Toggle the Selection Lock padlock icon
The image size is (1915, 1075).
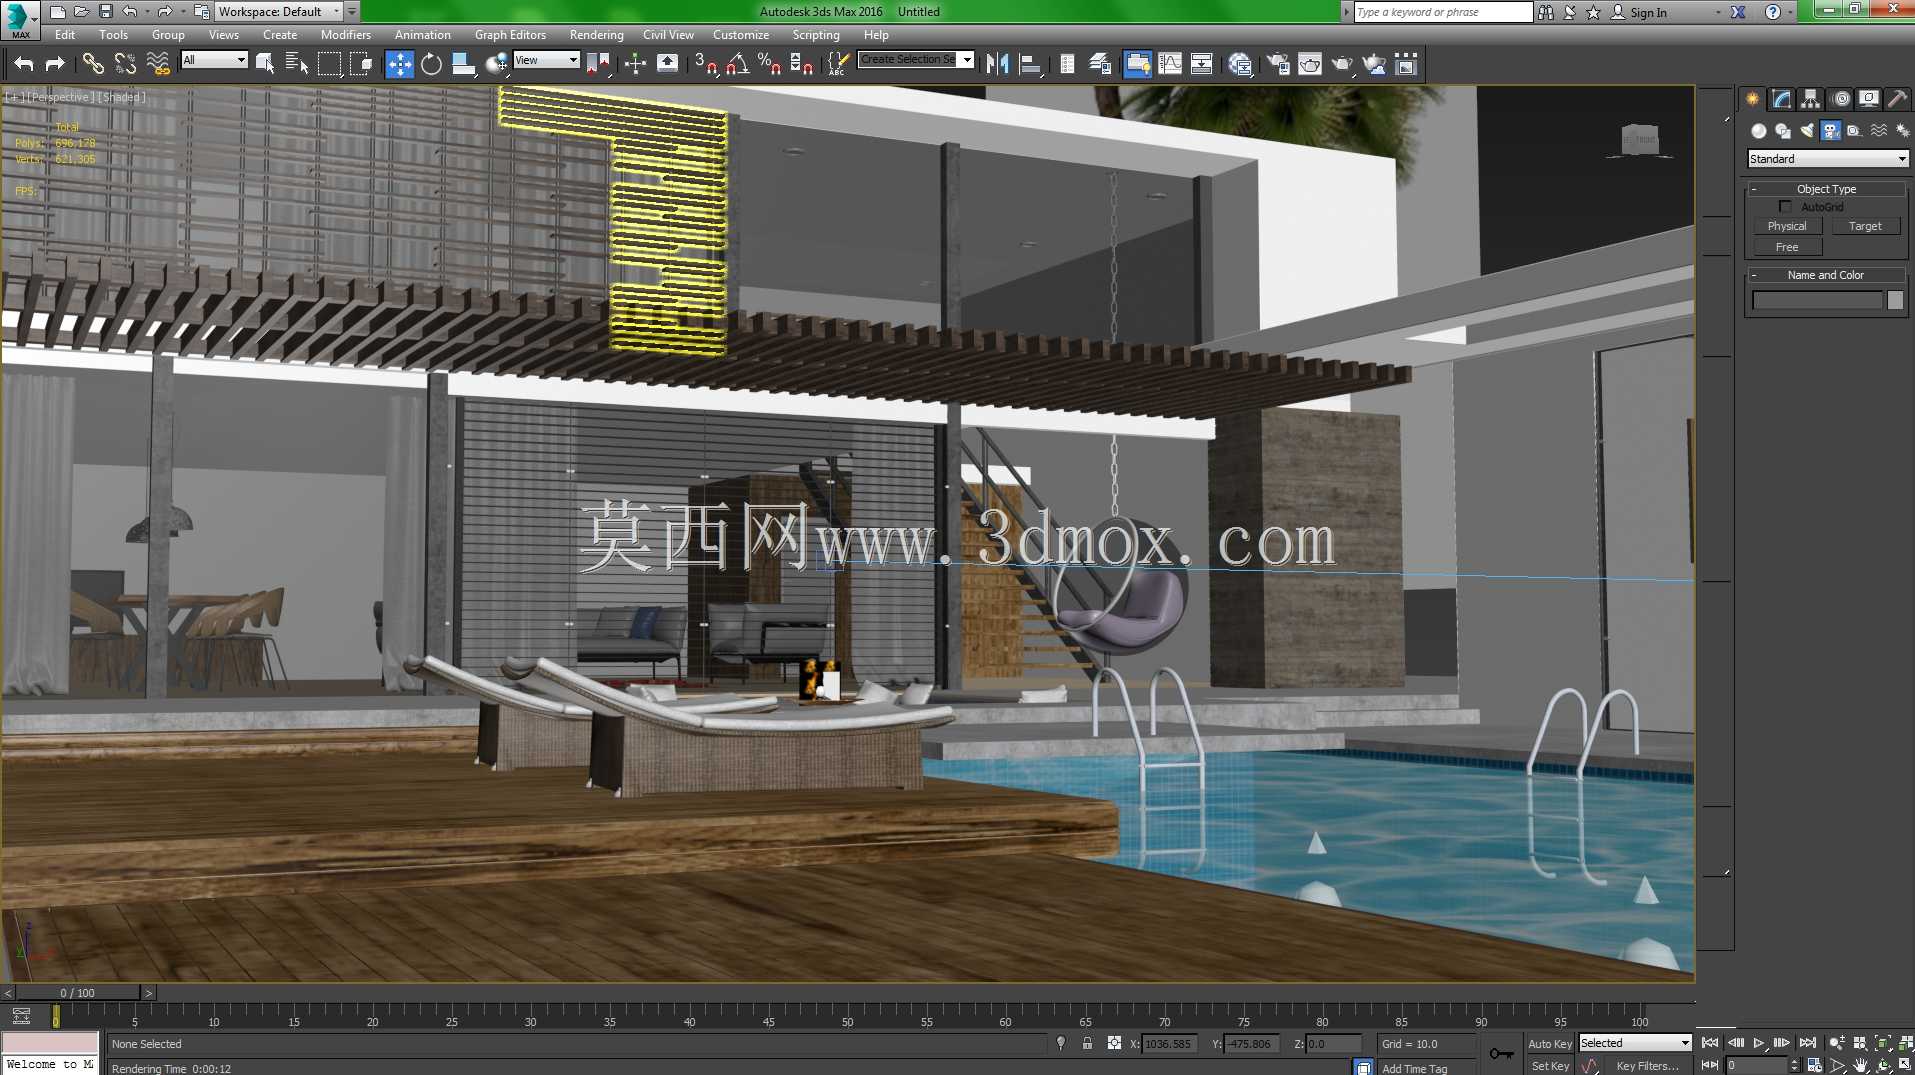click(x=1087, y=1043)
